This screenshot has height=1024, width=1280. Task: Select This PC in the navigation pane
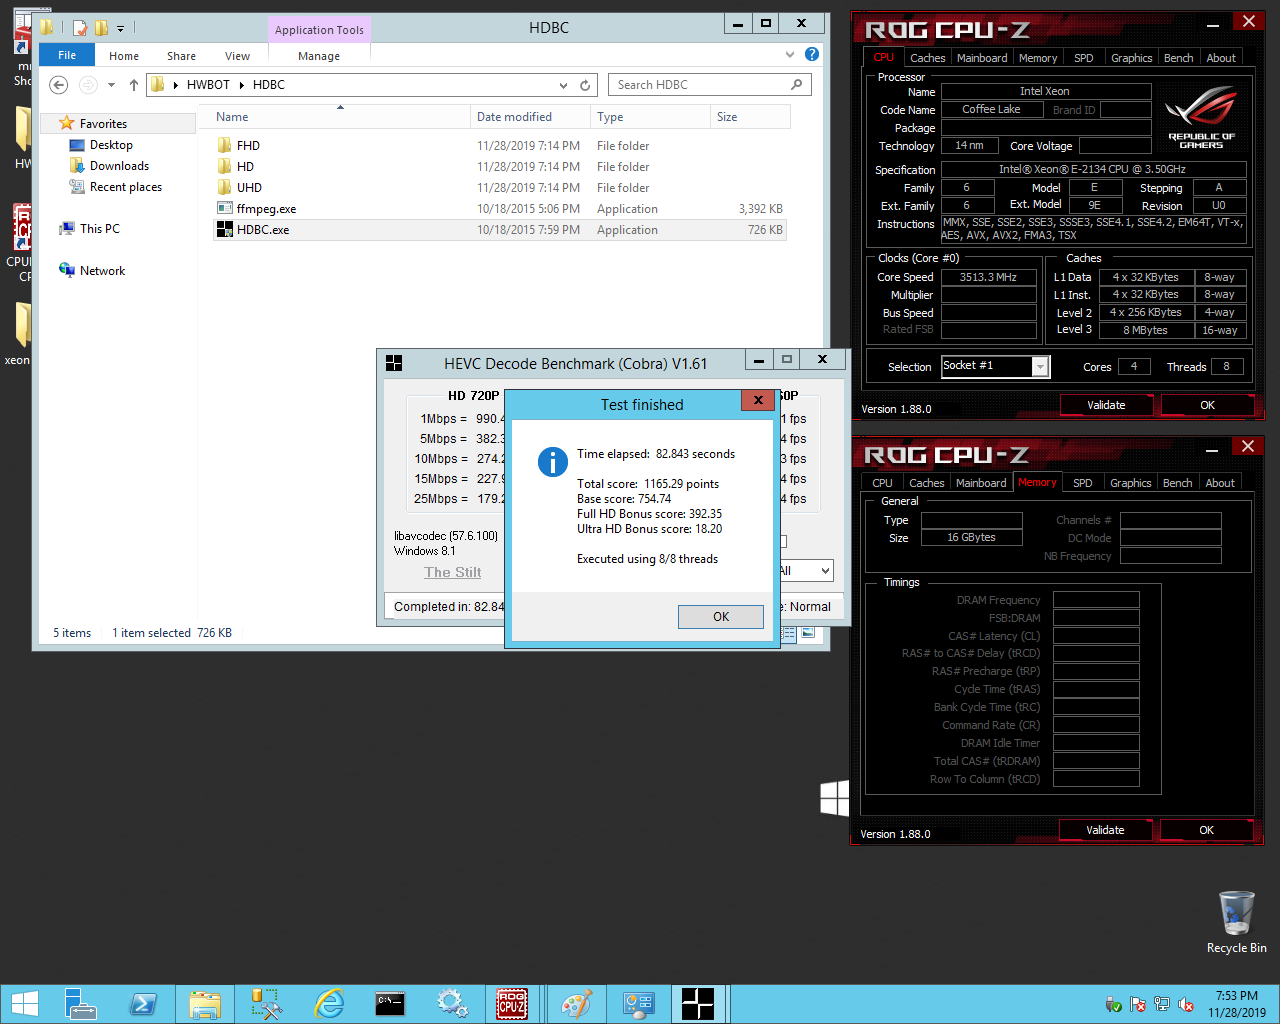[99, 229]
